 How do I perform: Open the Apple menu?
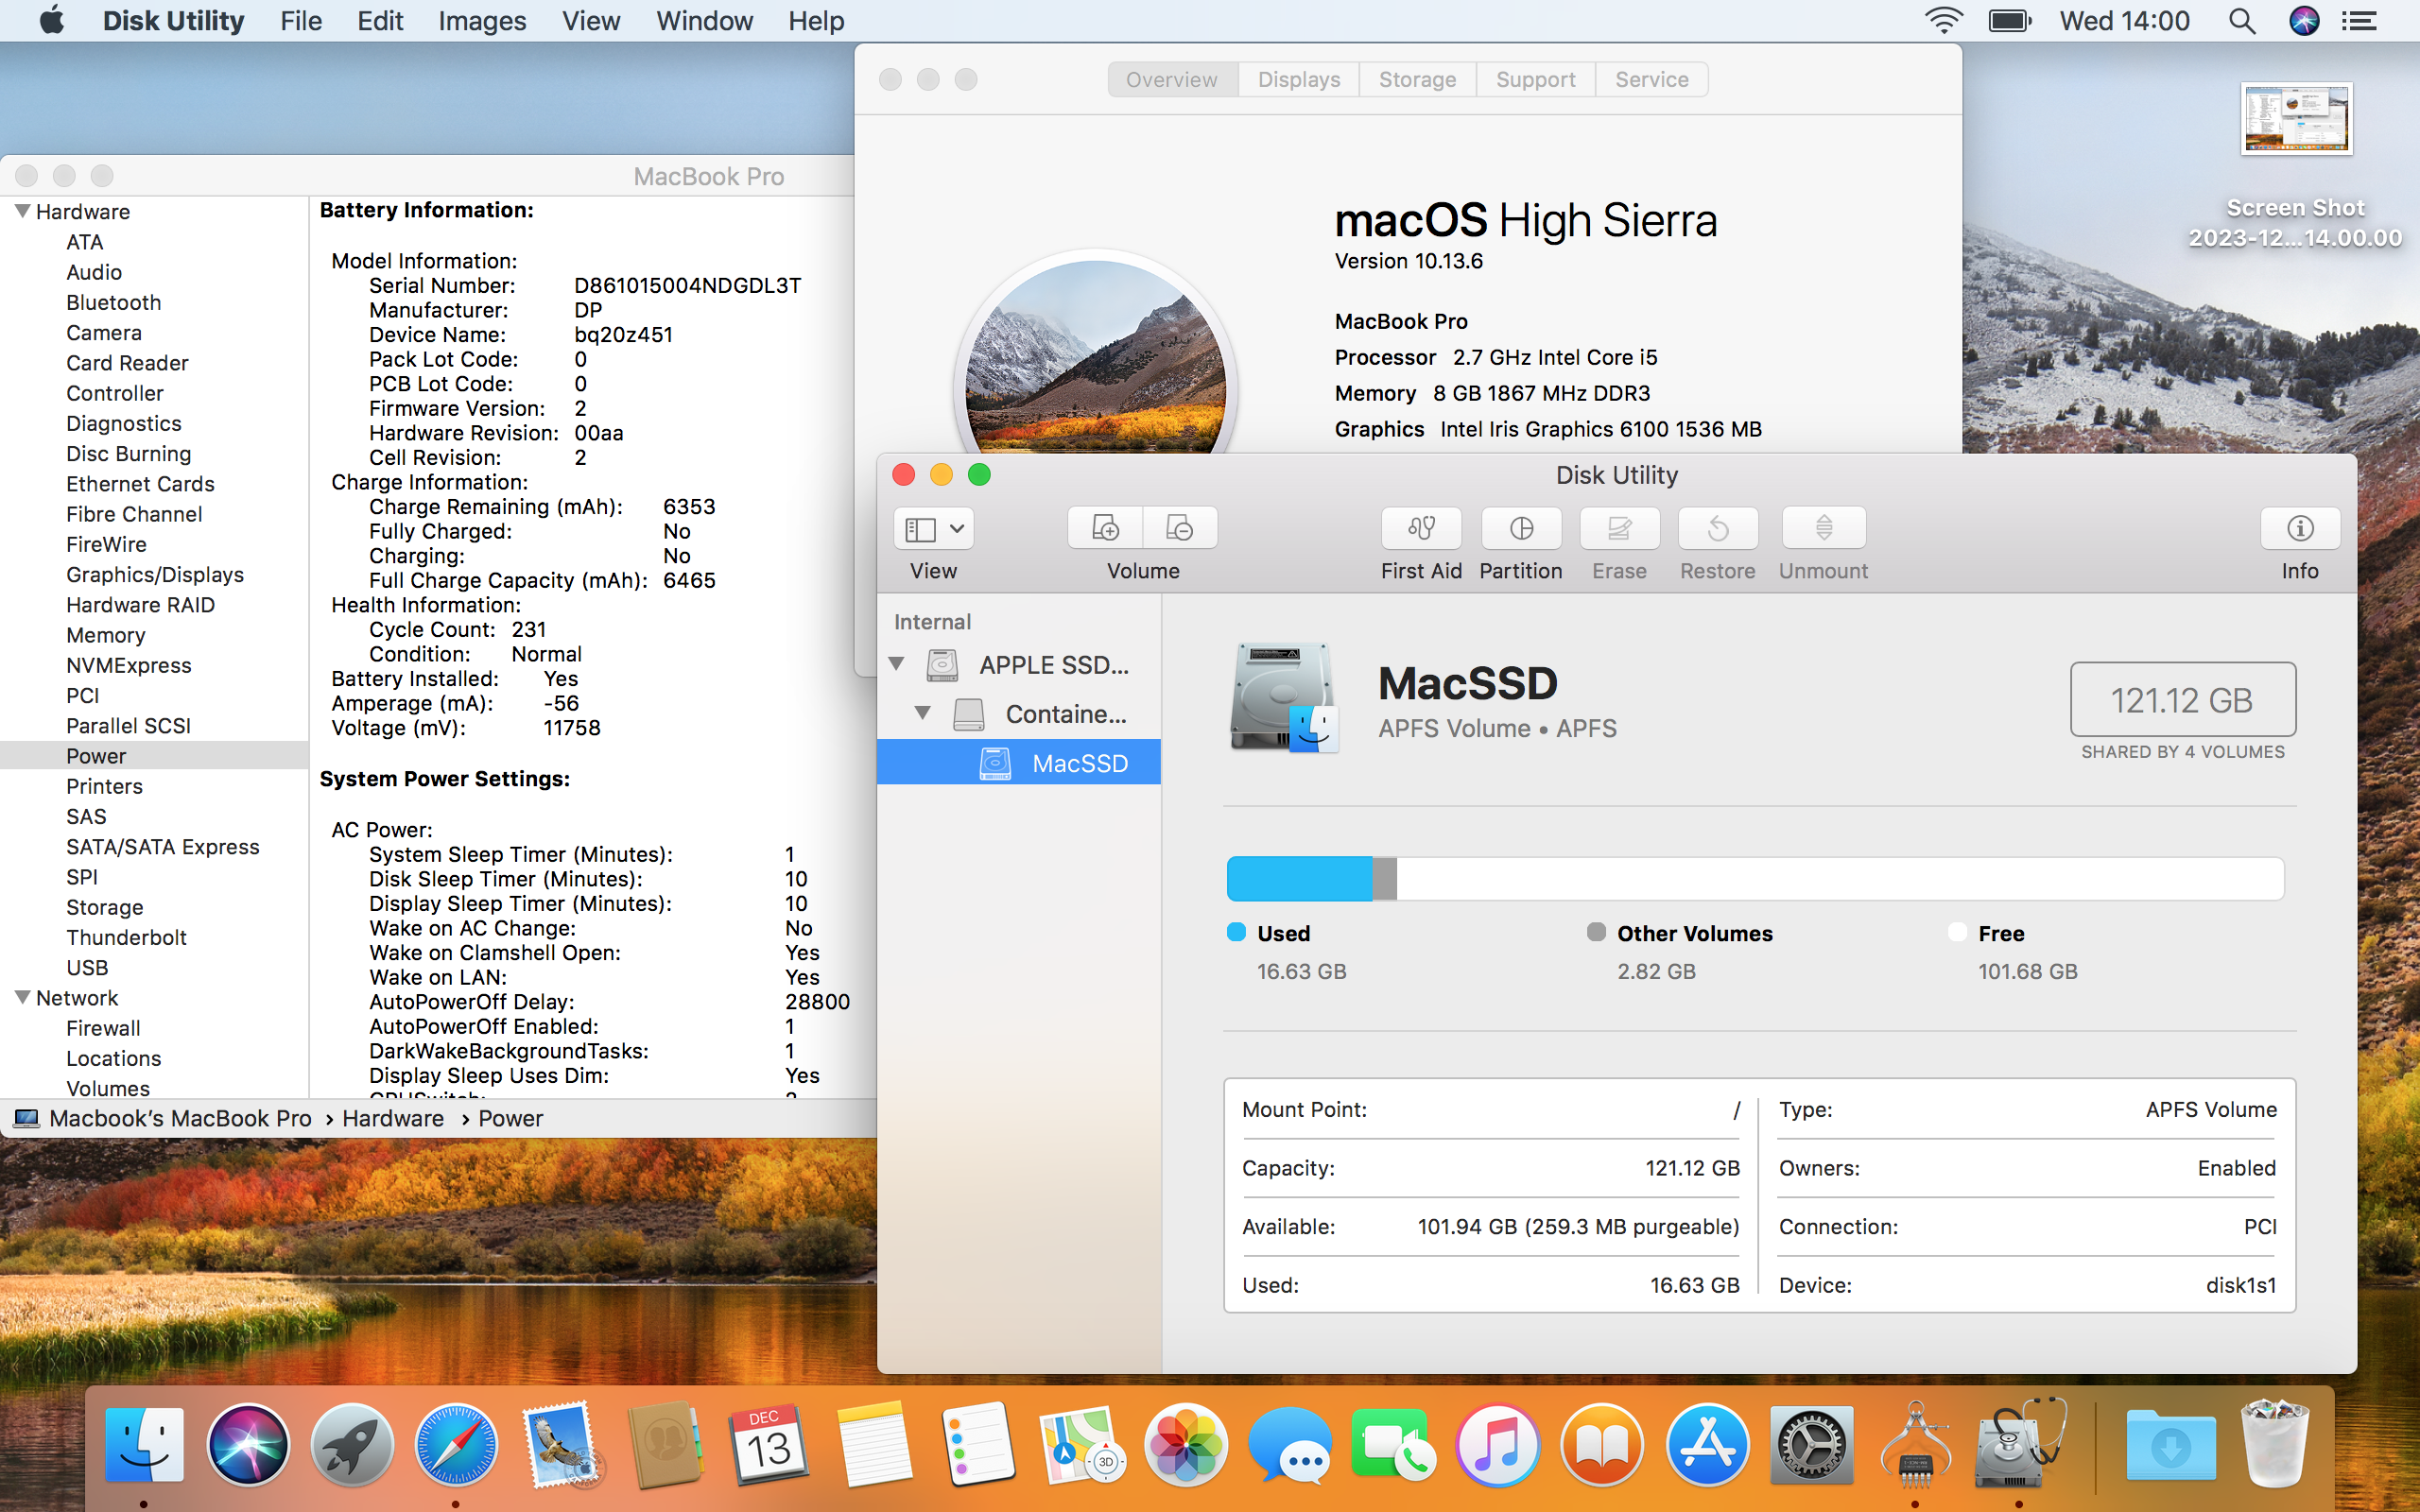(52, 20)
